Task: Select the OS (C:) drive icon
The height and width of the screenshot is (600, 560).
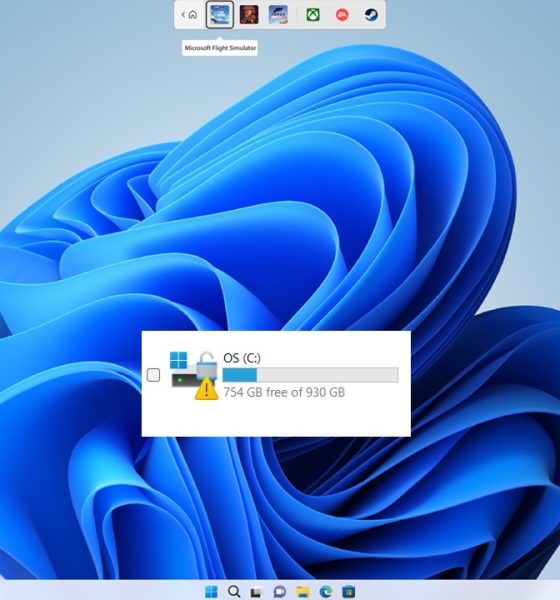Action: [x=194, y=375]
